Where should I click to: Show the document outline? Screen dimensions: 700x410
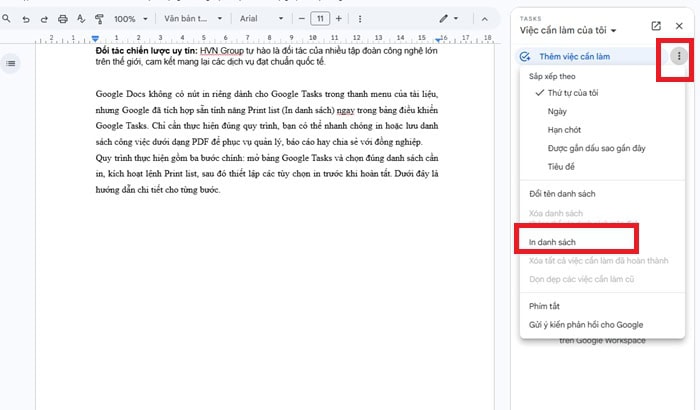(11, 63)
